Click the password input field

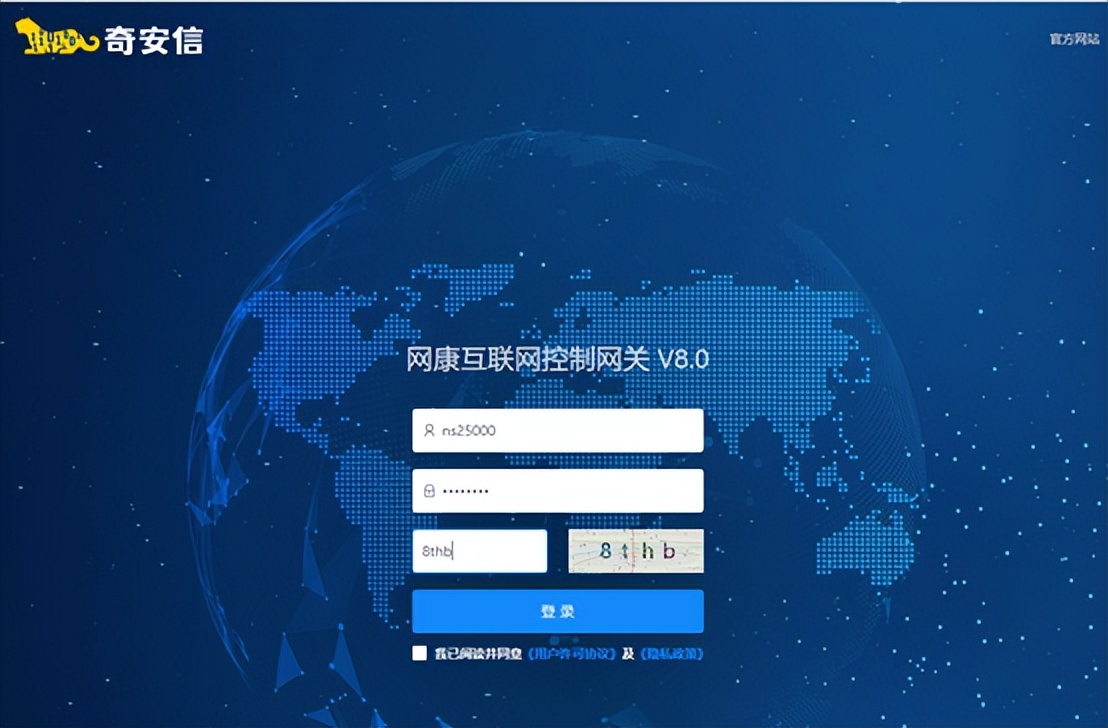[x=557, y=490]
